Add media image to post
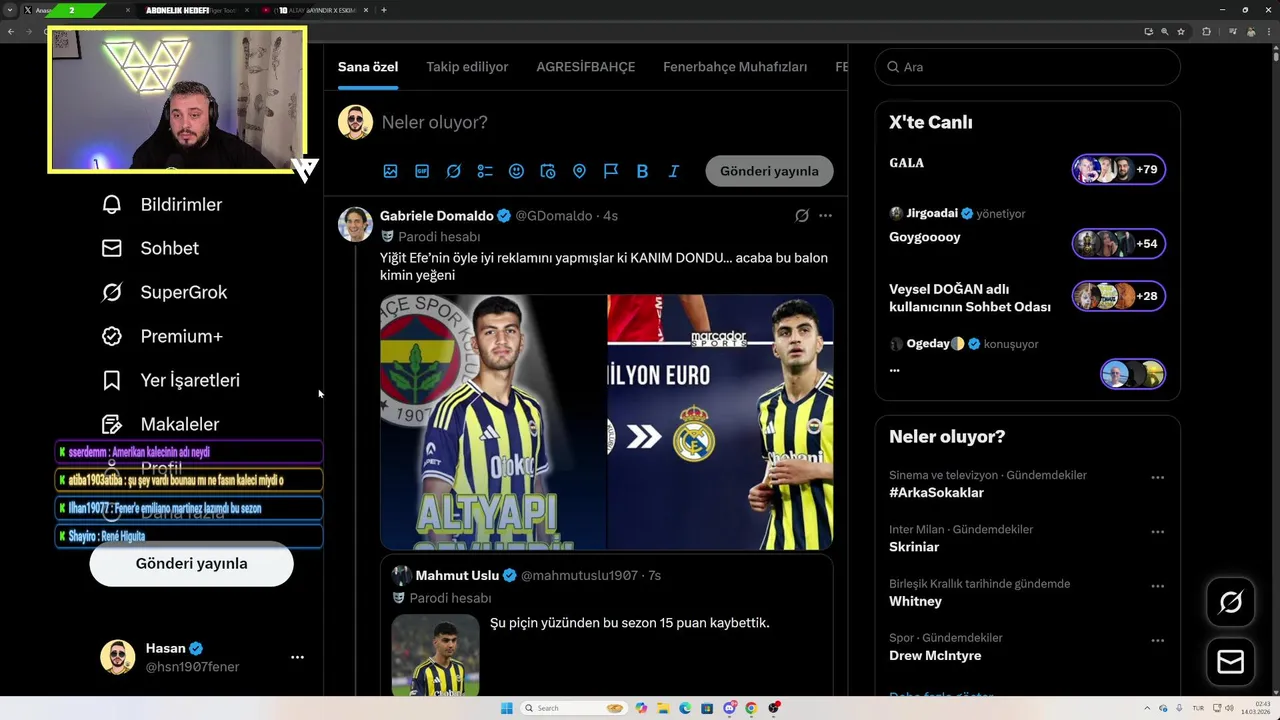Screen dimensions: 1280x720 click(390, 171)
